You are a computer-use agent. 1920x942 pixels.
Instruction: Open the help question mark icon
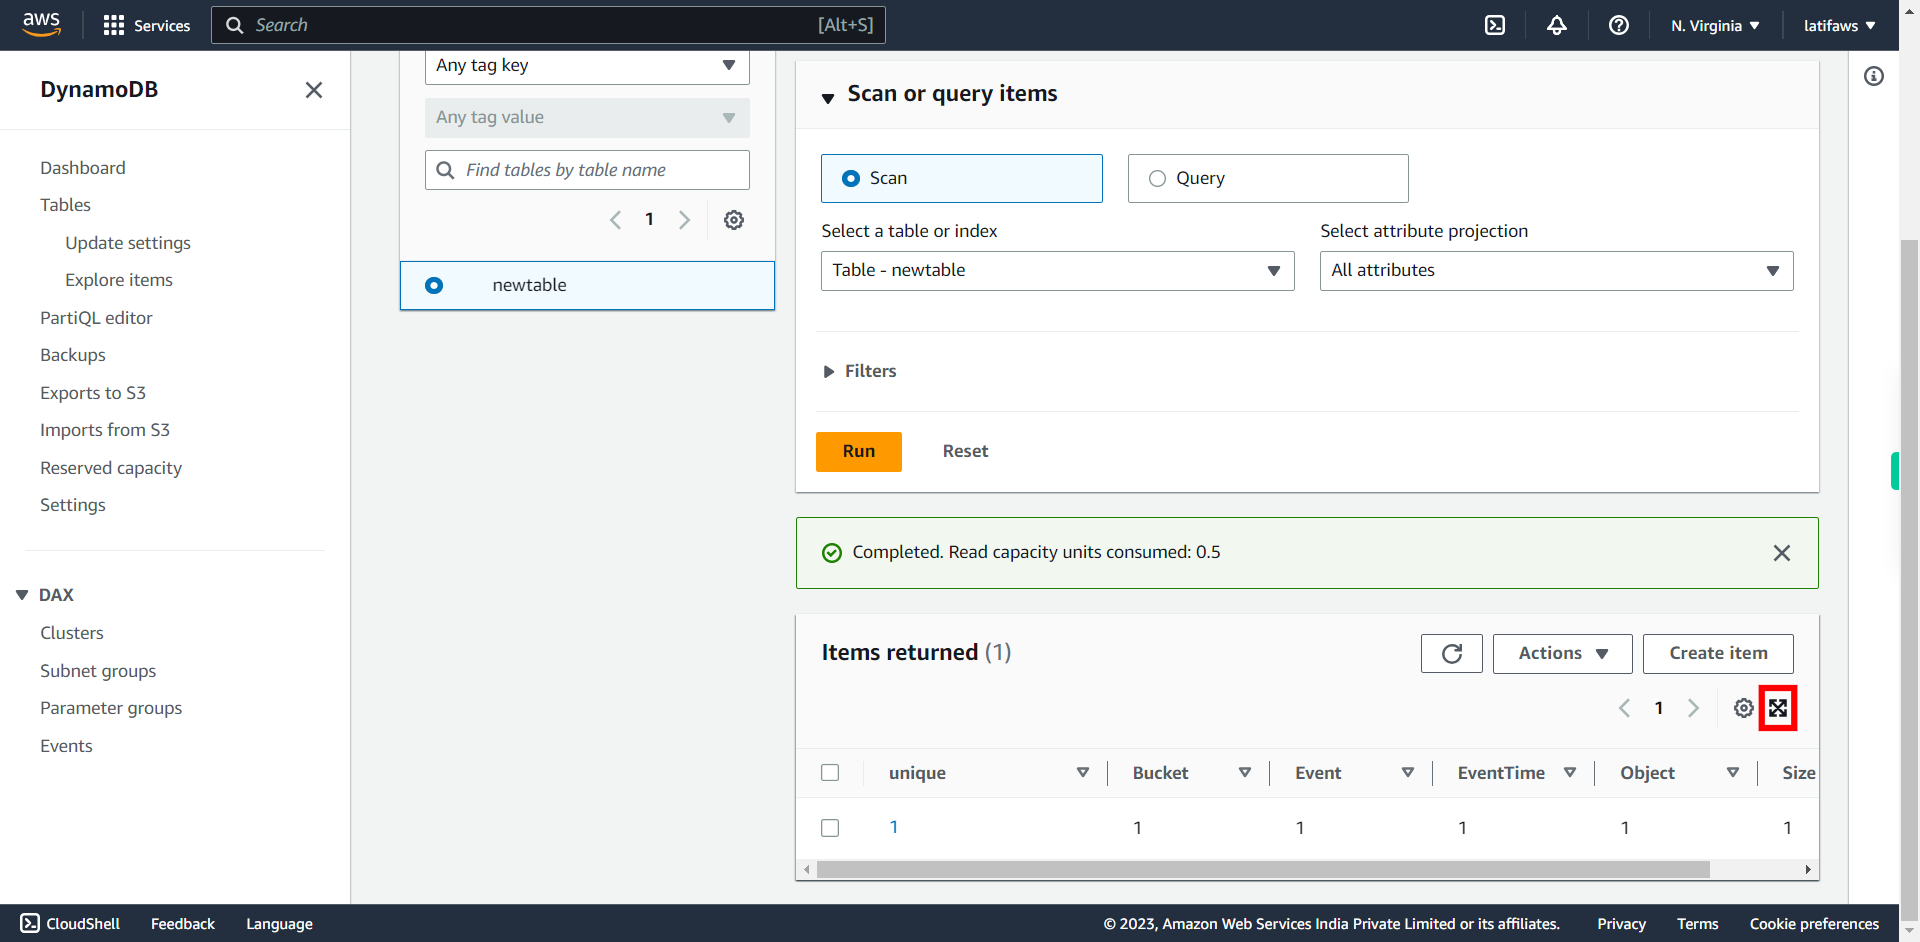coord(1619,25)
